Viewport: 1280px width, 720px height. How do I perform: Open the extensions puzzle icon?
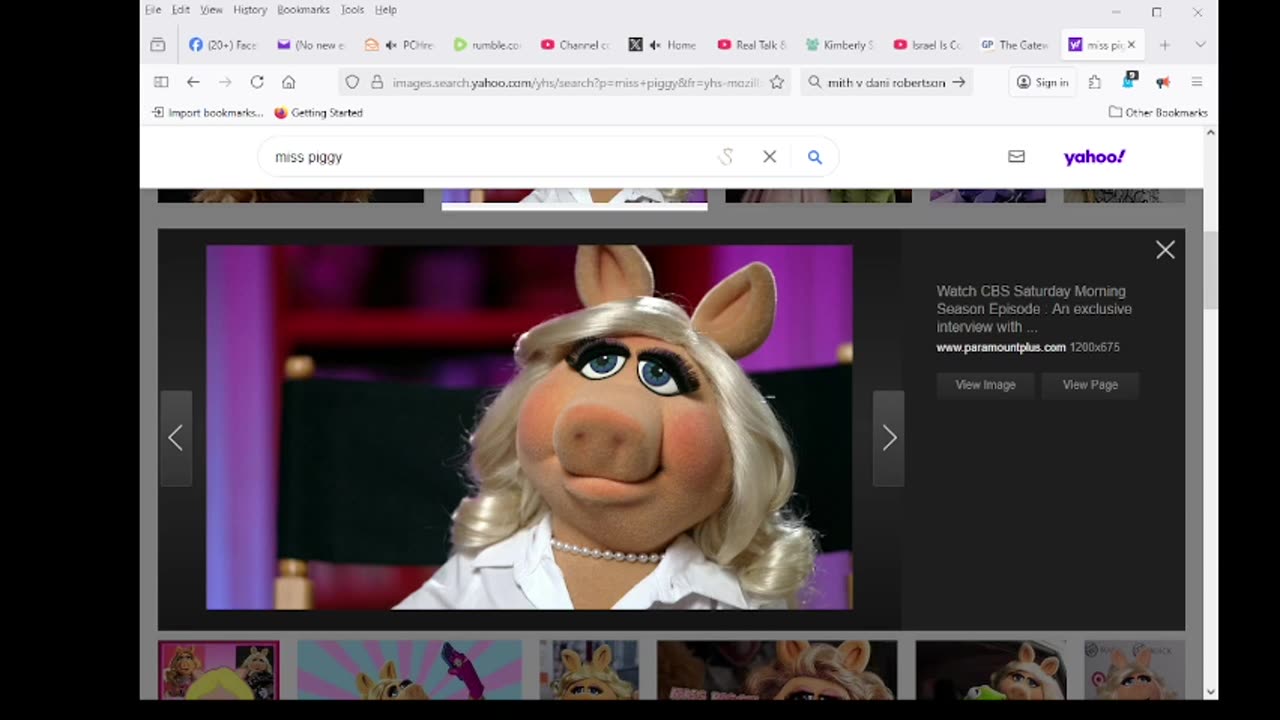click(1094, 82)
